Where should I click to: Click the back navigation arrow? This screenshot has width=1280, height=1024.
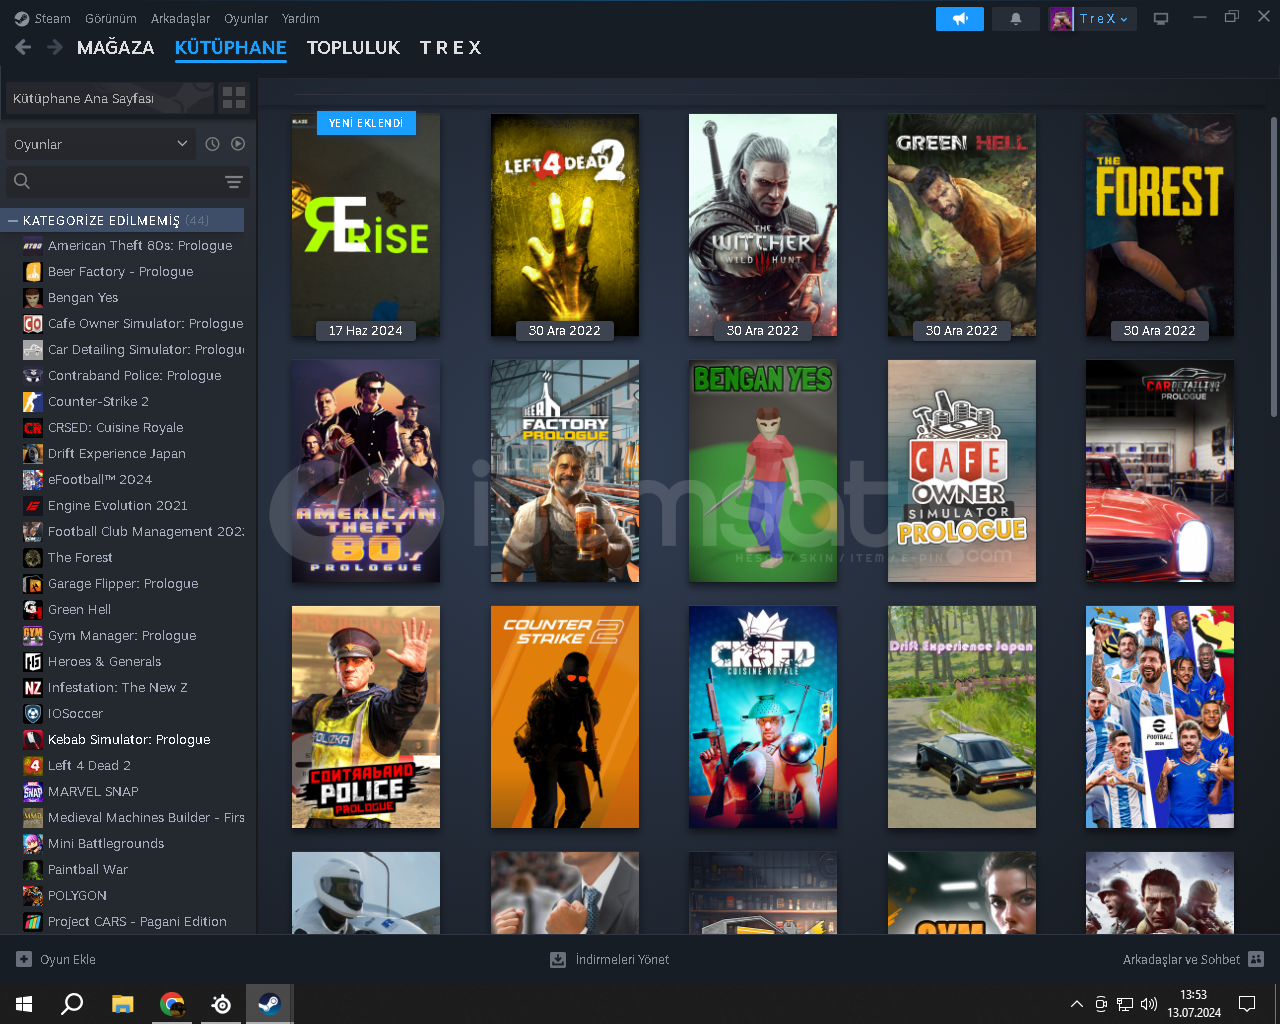click(x=23, y=47)
